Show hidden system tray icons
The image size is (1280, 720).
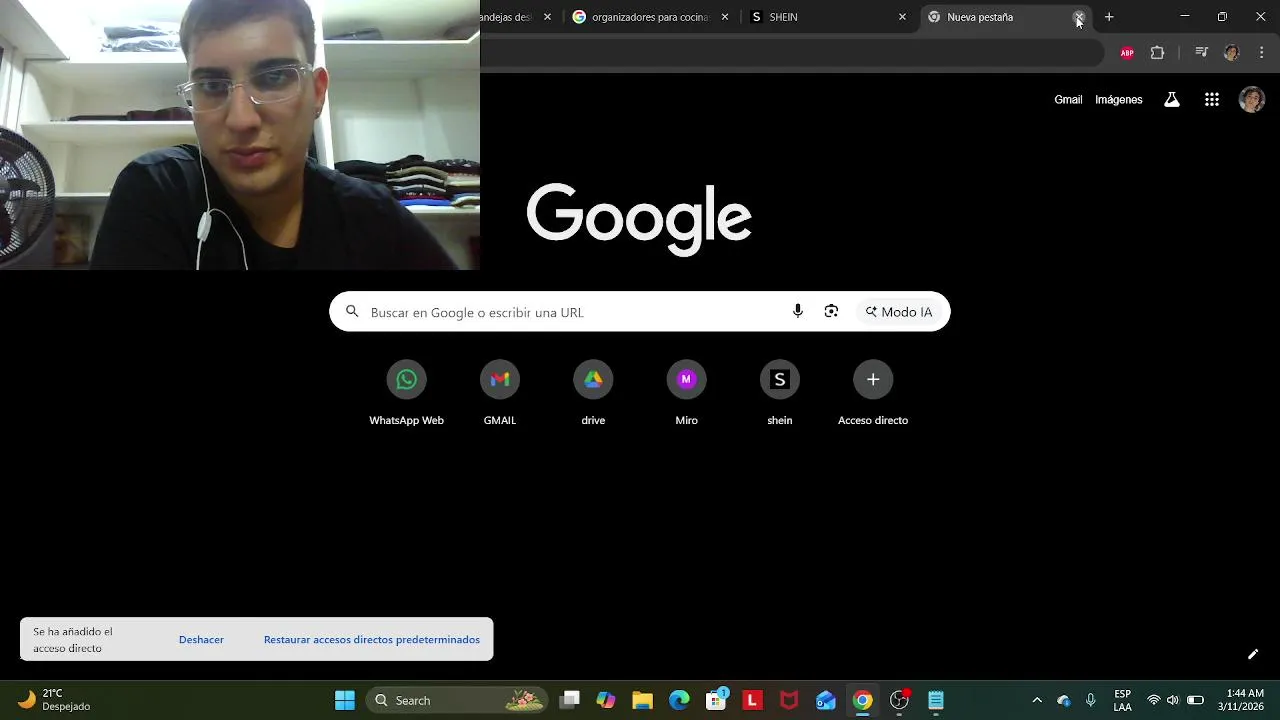point(1037,700)
